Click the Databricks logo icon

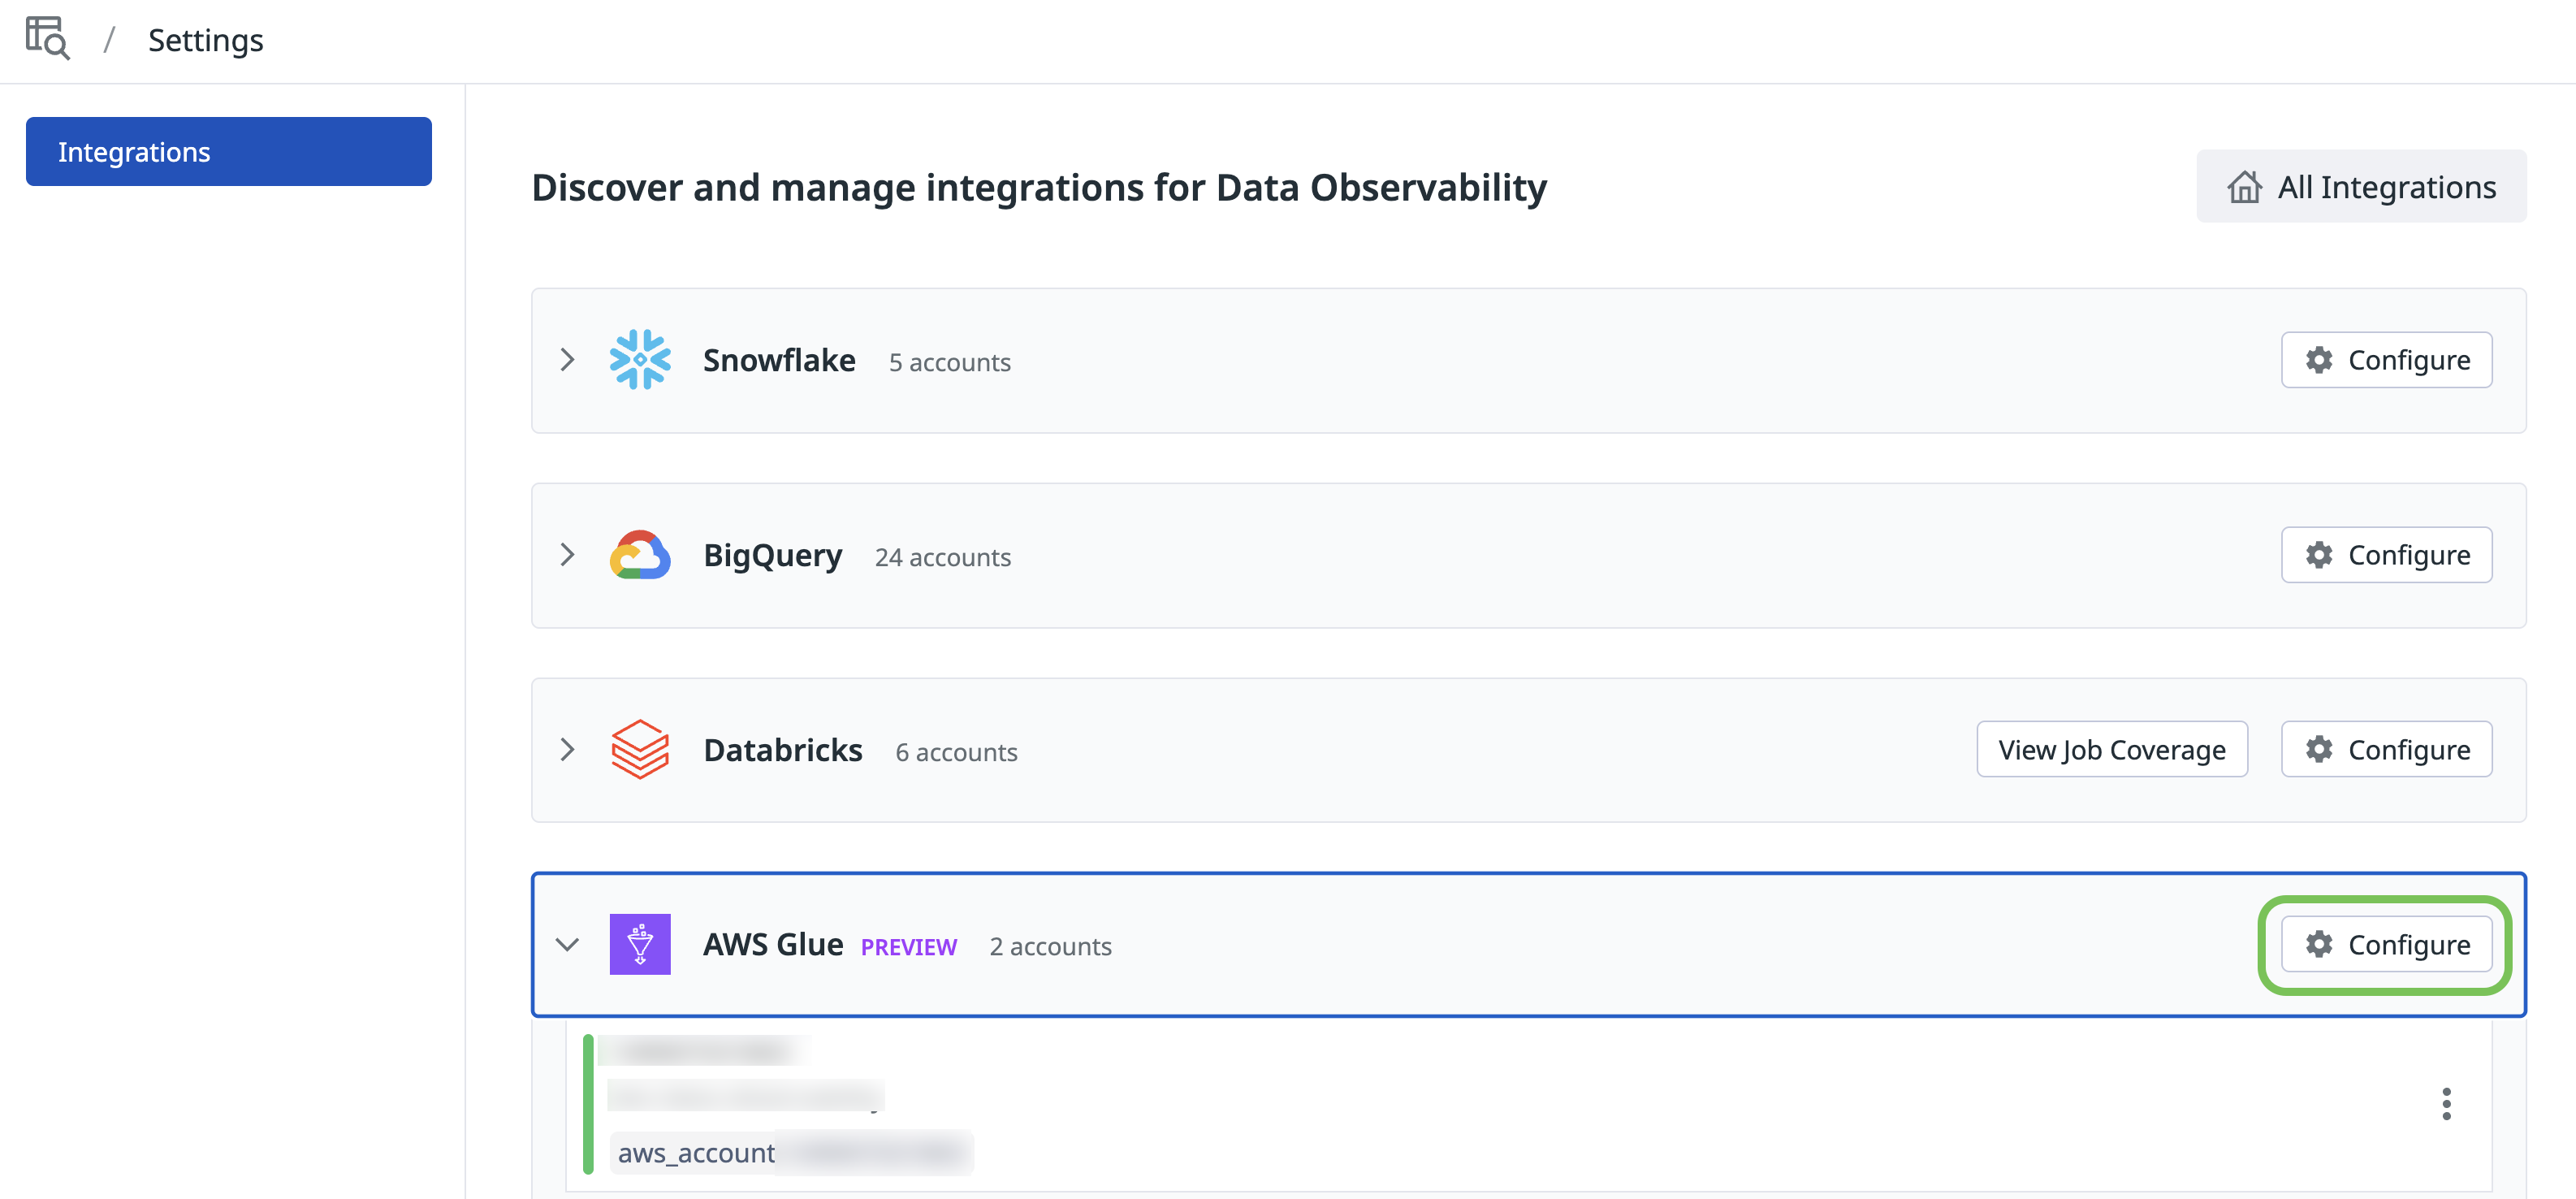point(640,750)
